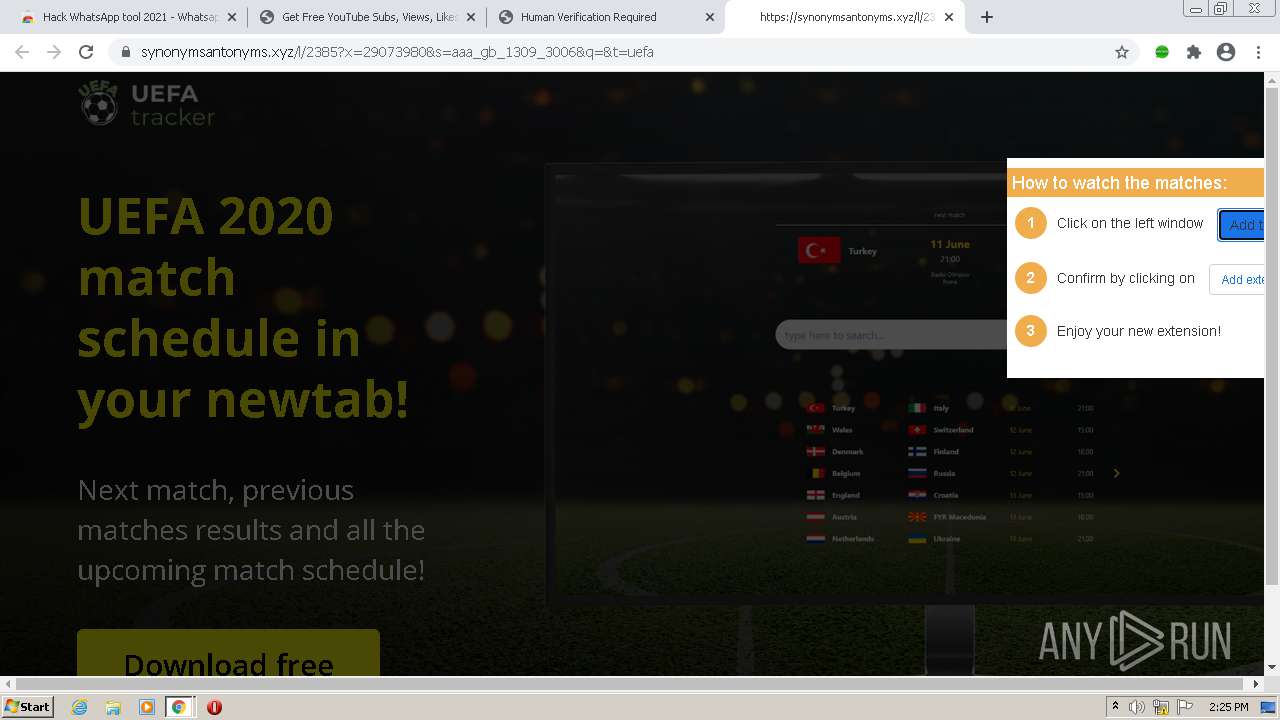Open File Explorer from taskbar
Screen dimensions: 1280x720
coord(113,707)
